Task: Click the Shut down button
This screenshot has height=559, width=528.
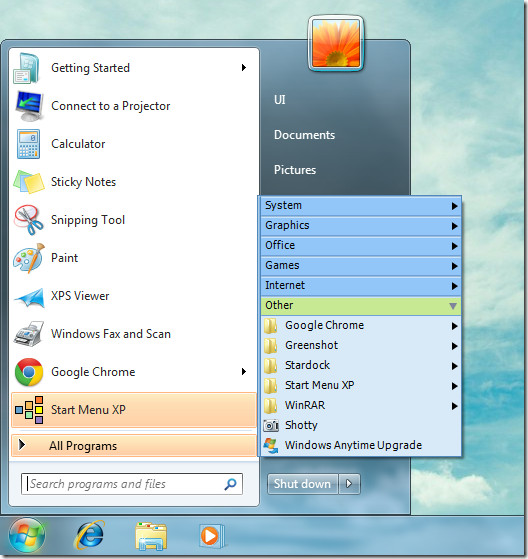Action: click(x=302, y=484)
